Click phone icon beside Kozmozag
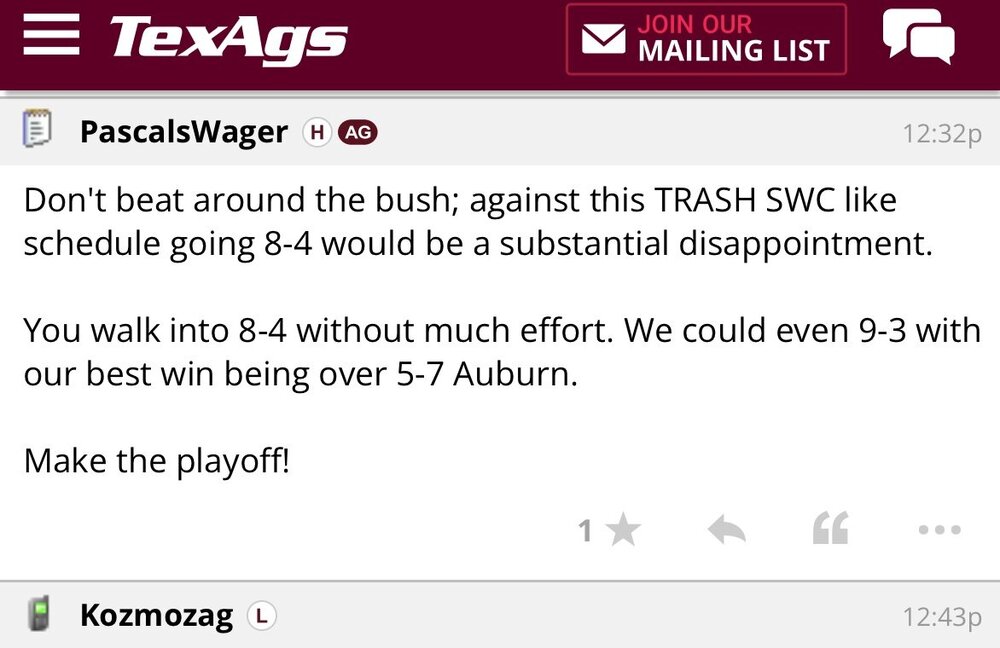This screenshot has height=648, width=1000. (x=37, y=614)
